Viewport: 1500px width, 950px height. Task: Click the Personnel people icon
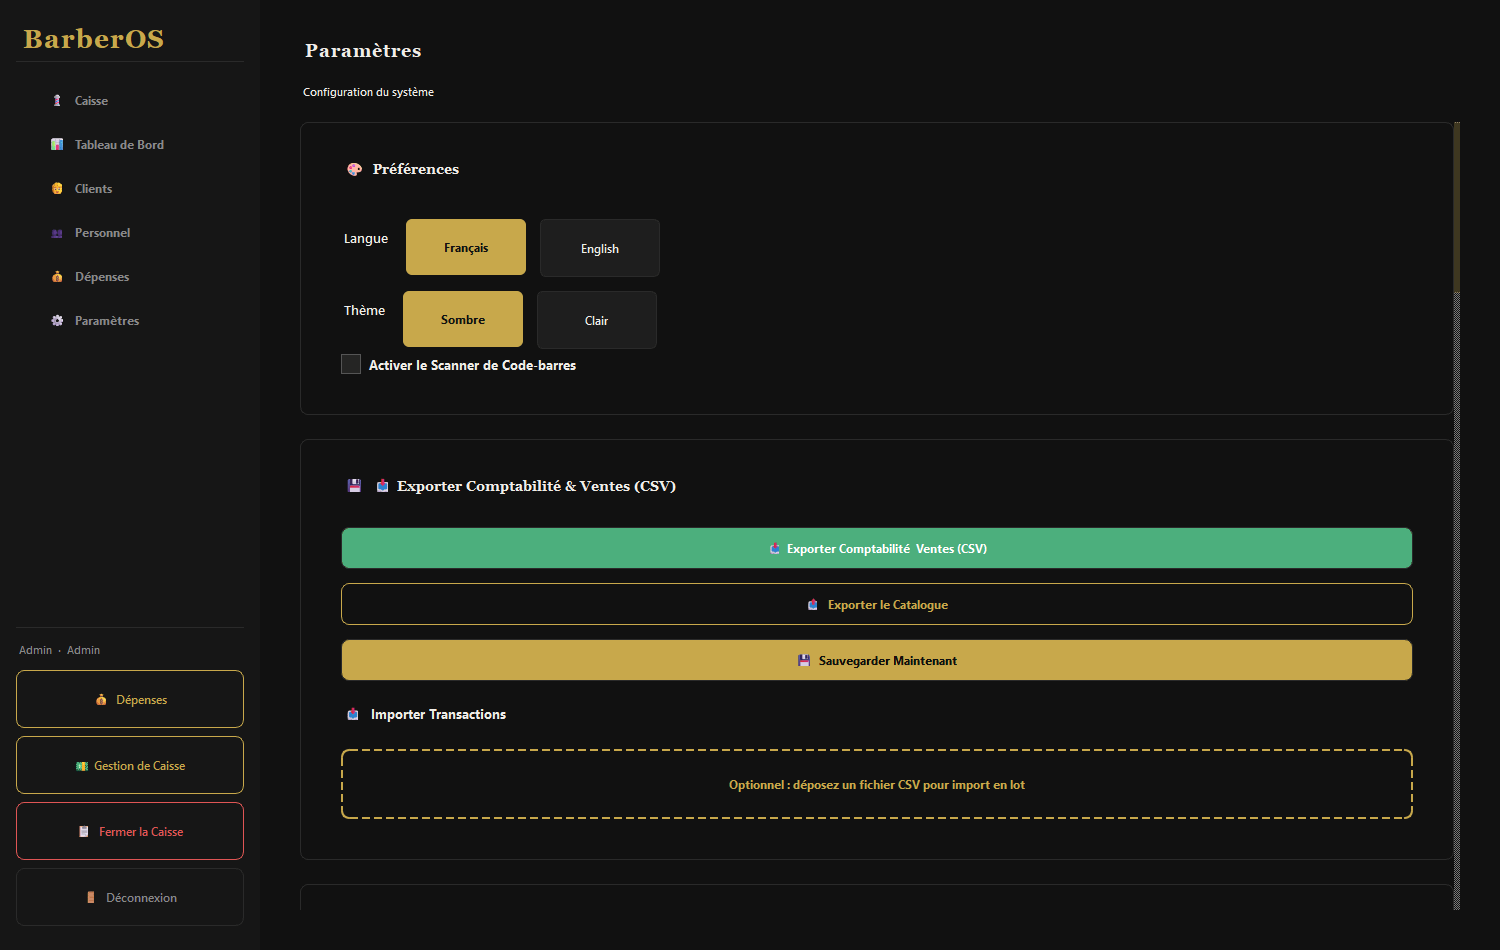point(57,233)
